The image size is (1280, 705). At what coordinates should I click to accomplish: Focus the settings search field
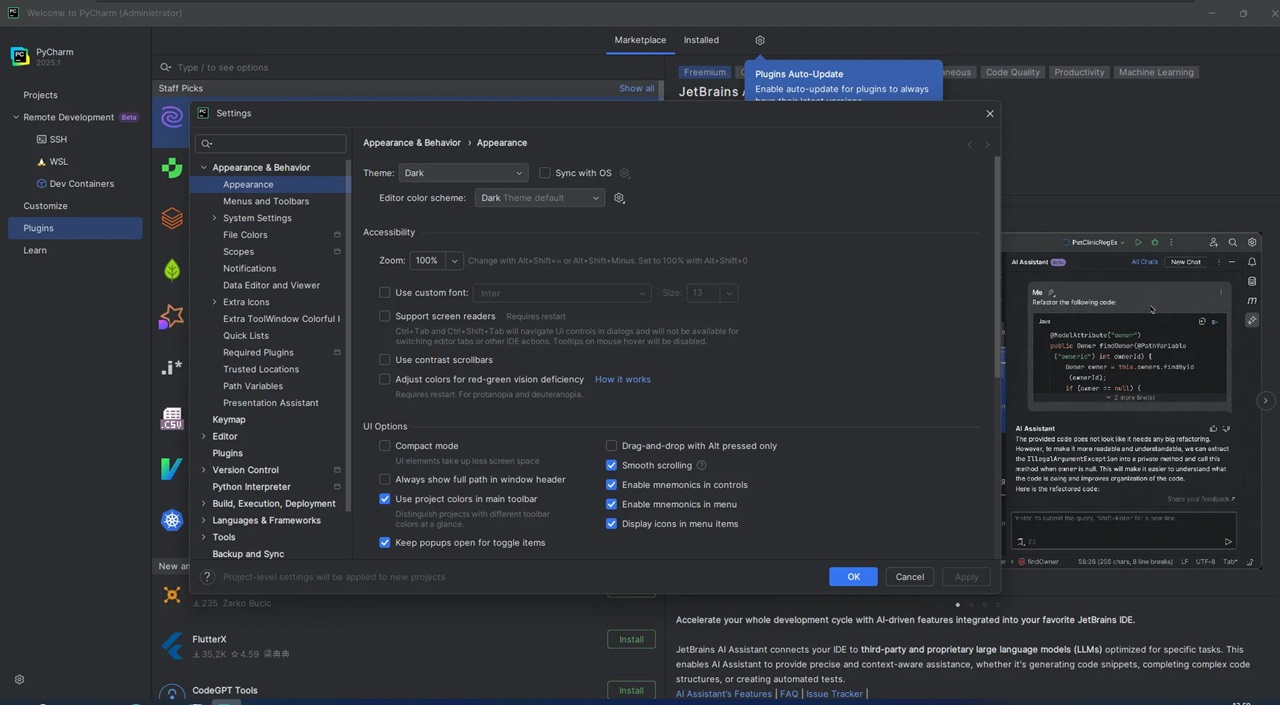274,143
